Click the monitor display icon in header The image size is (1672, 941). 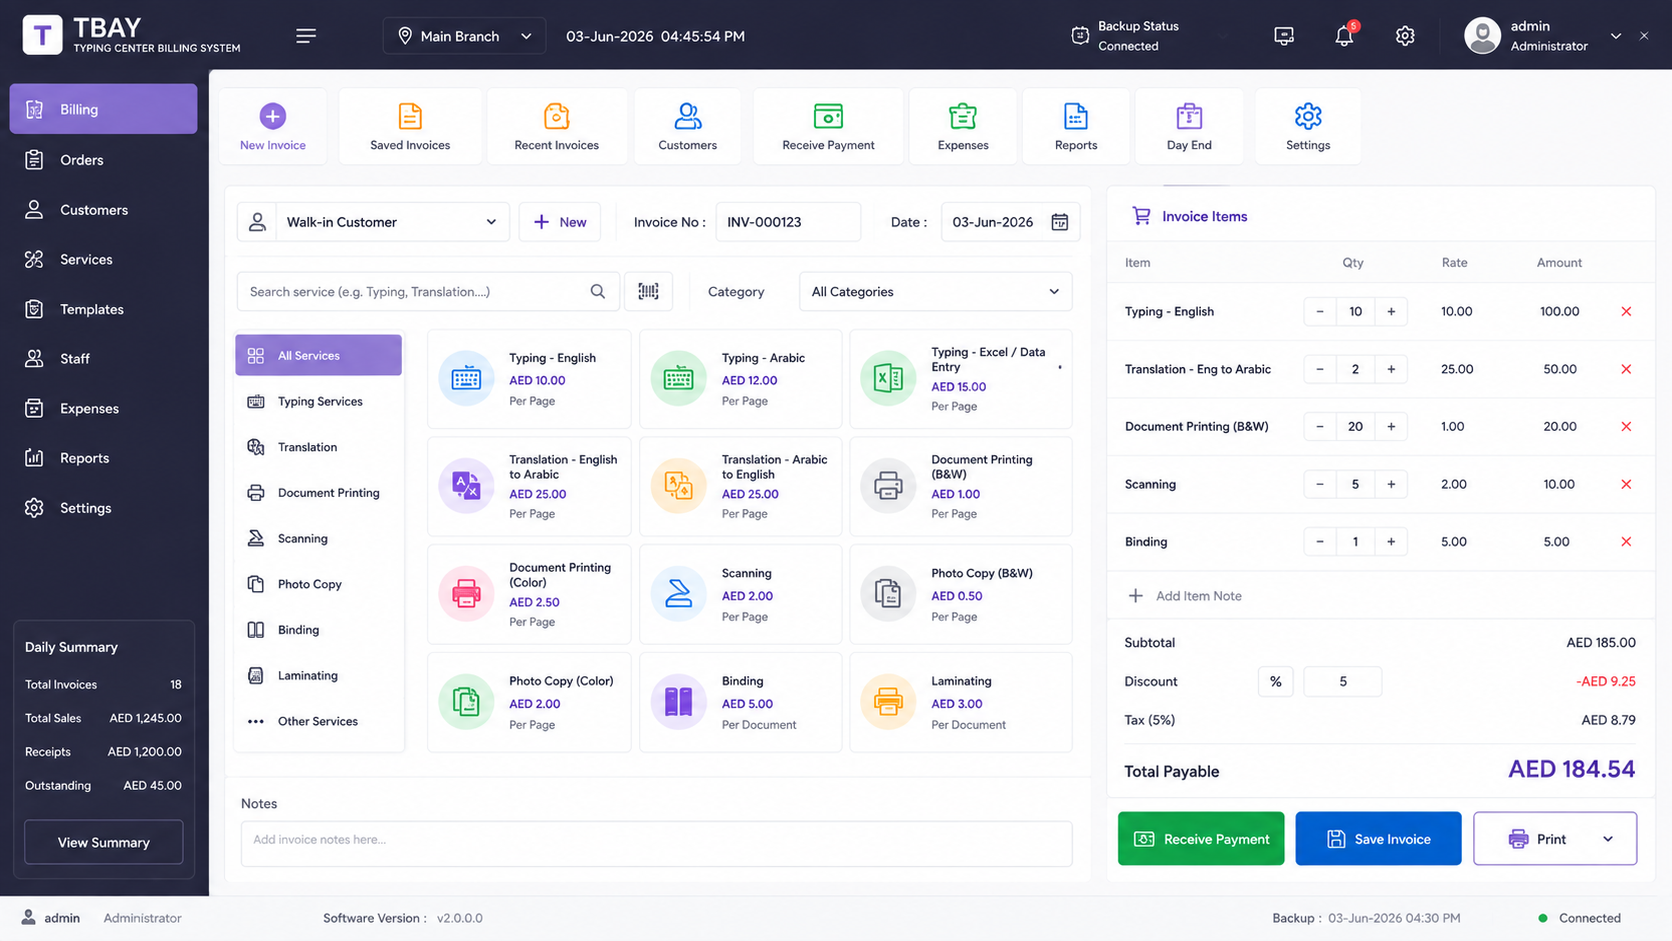pyautogui.click(x=1284, y=36)
